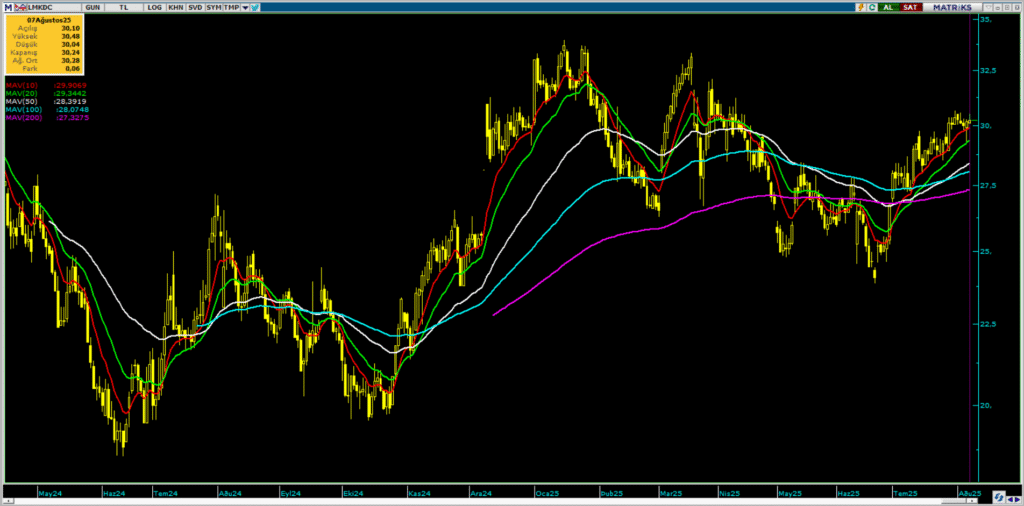Click the window pin-down triangle icon
The image size is (1024, 506).
[x=988, y=7]
